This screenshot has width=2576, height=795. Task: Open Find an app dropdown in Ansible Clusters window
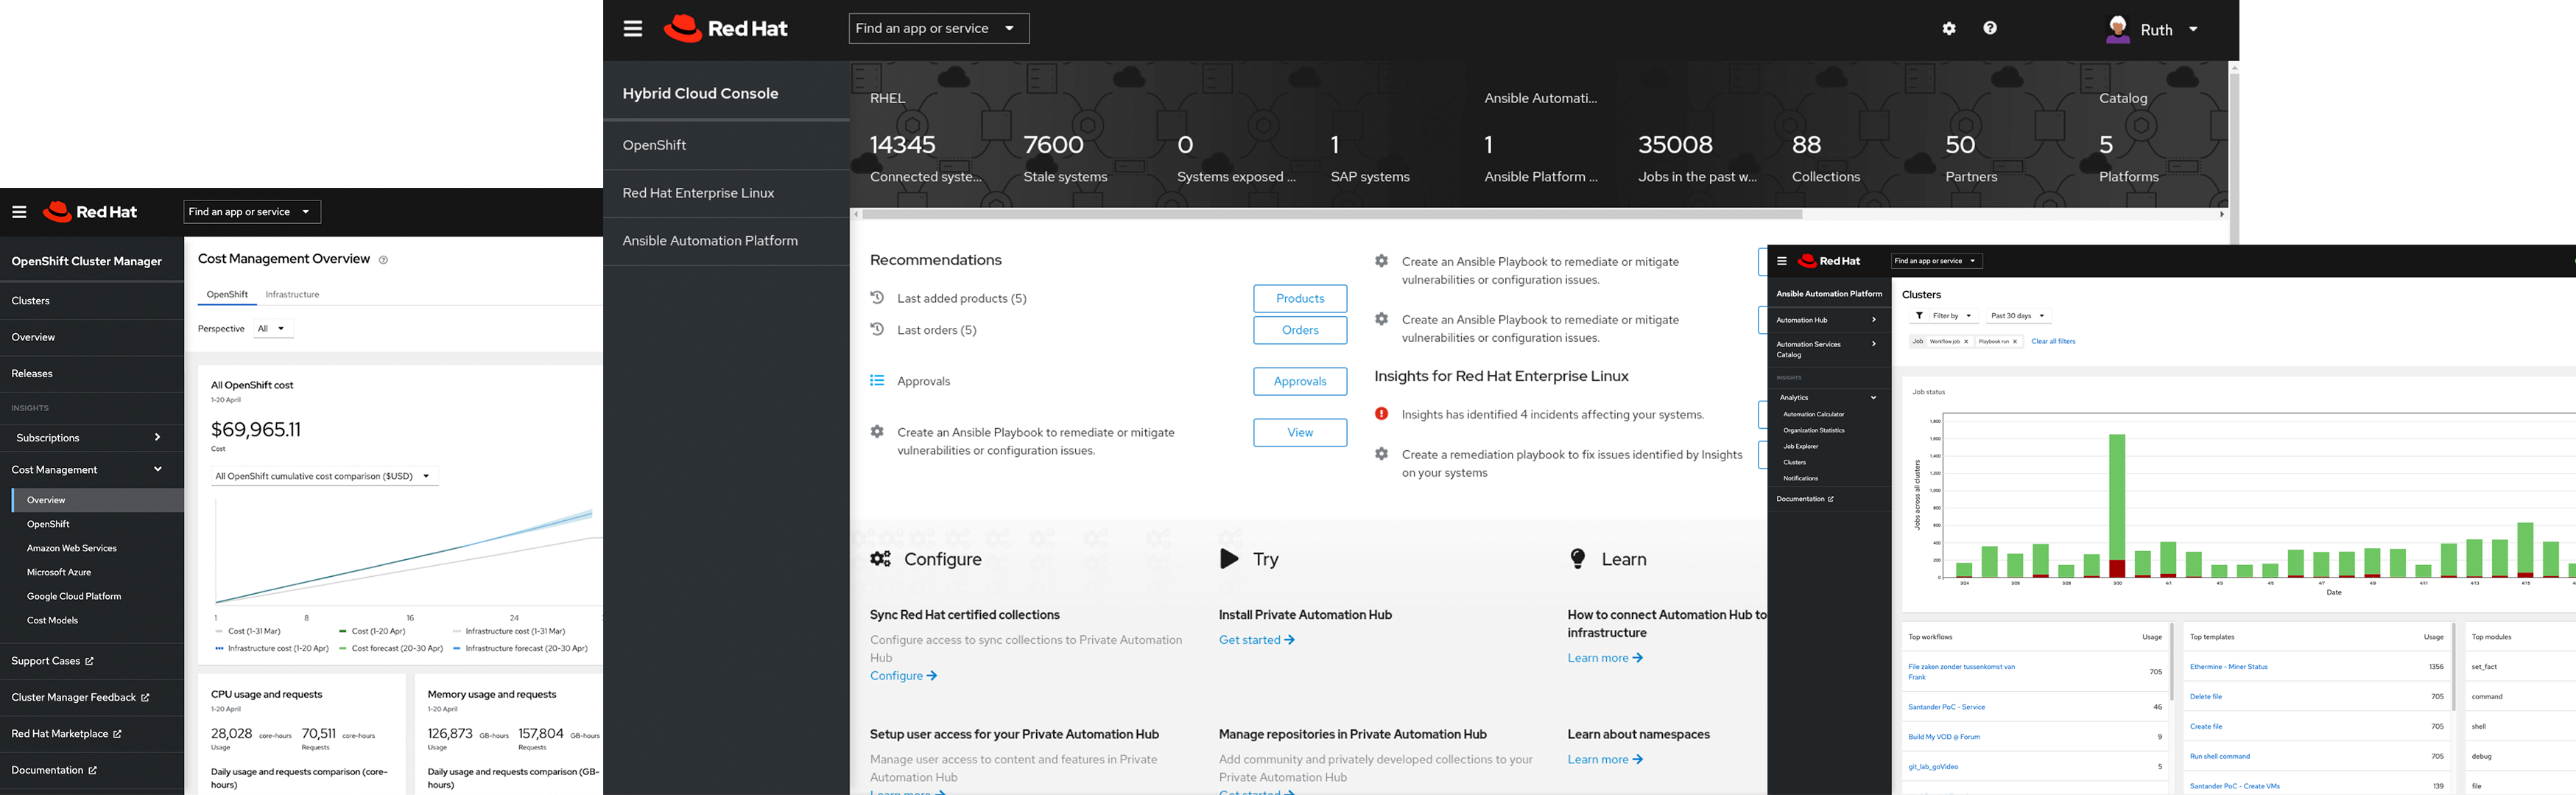coord(1936,261)
